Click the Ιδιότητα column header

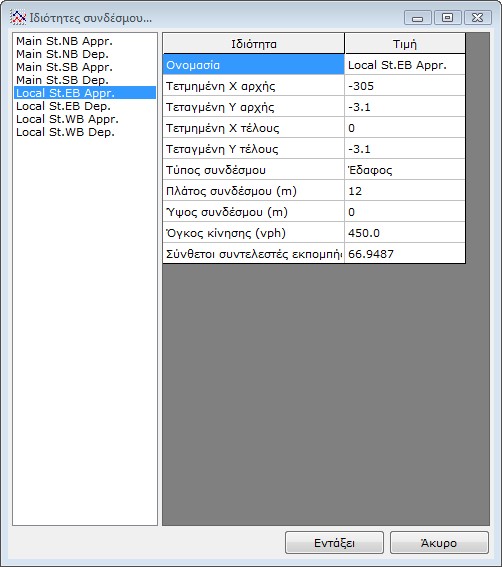(x=254, y=44)
